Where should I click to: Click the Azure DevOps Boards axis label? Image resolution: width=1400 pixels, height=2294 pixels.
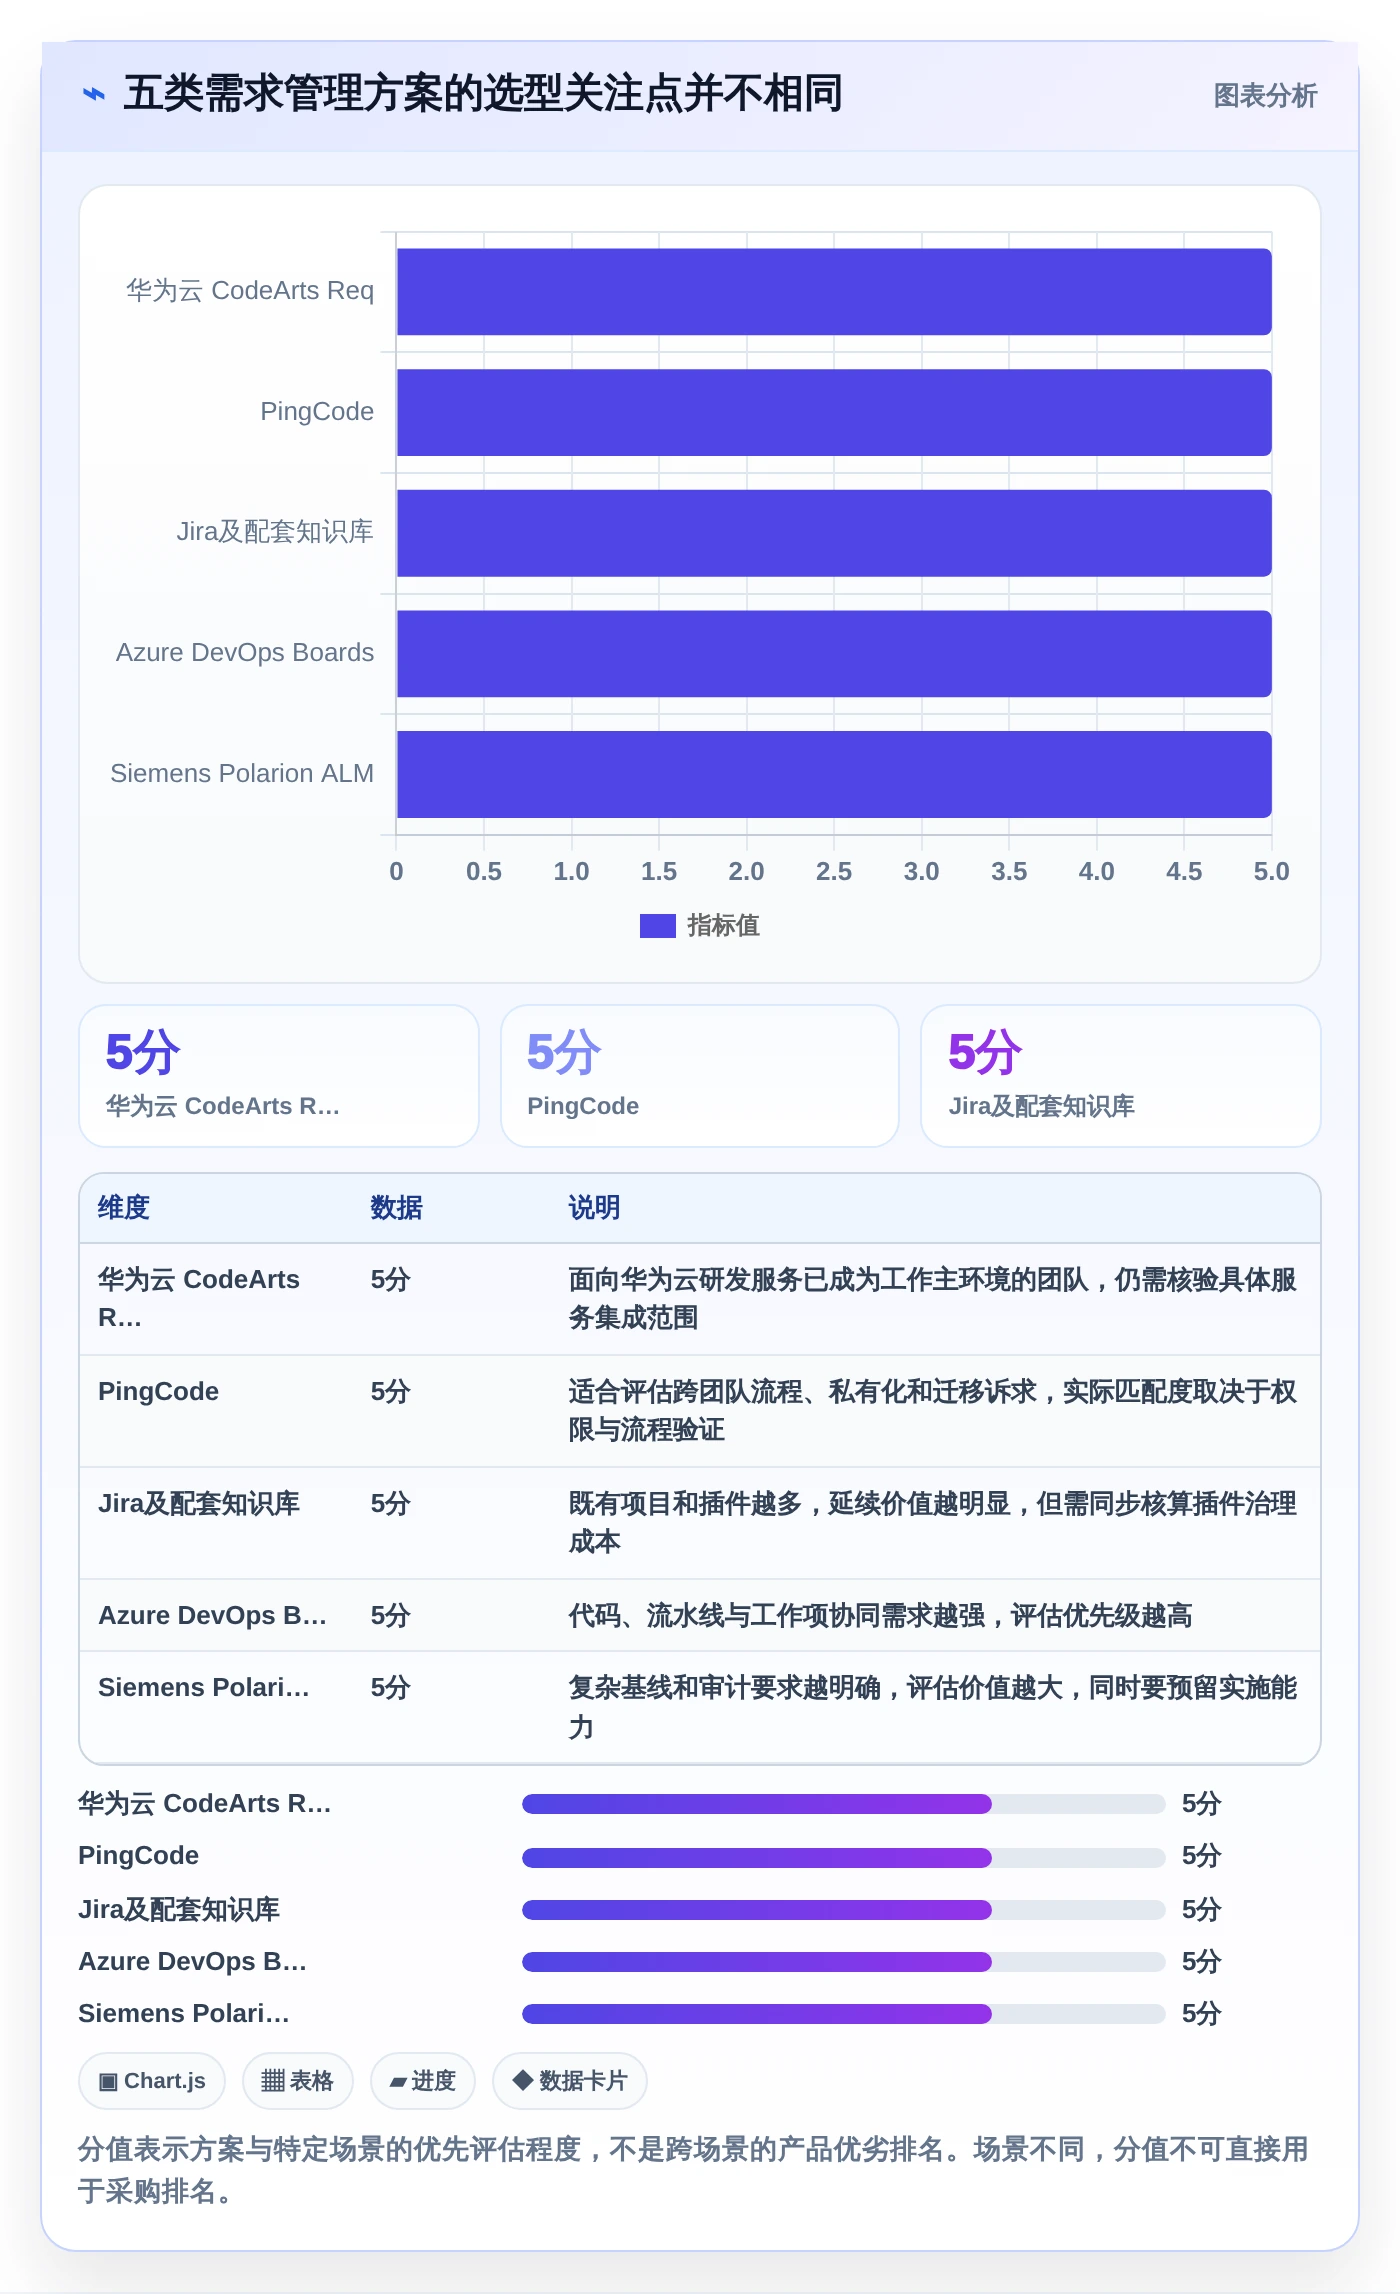pyautogui.click(x=245, y=653)
